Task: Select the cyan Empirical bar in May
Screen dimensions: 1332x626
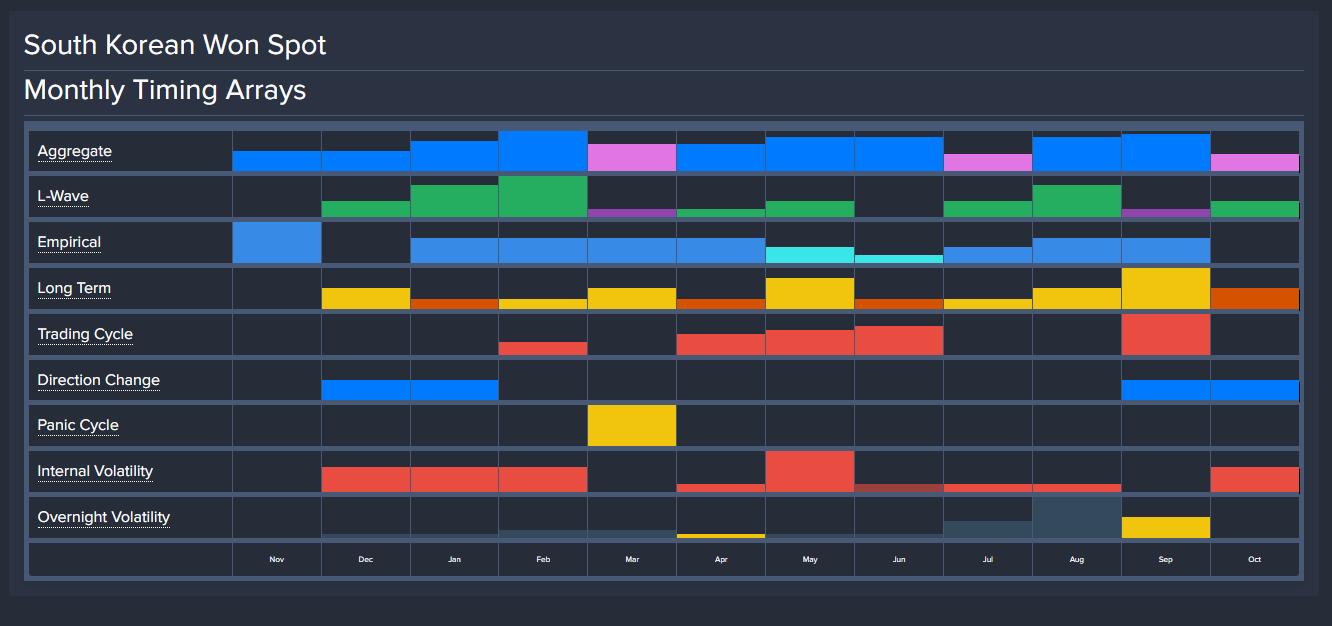Action: [810, 255]
